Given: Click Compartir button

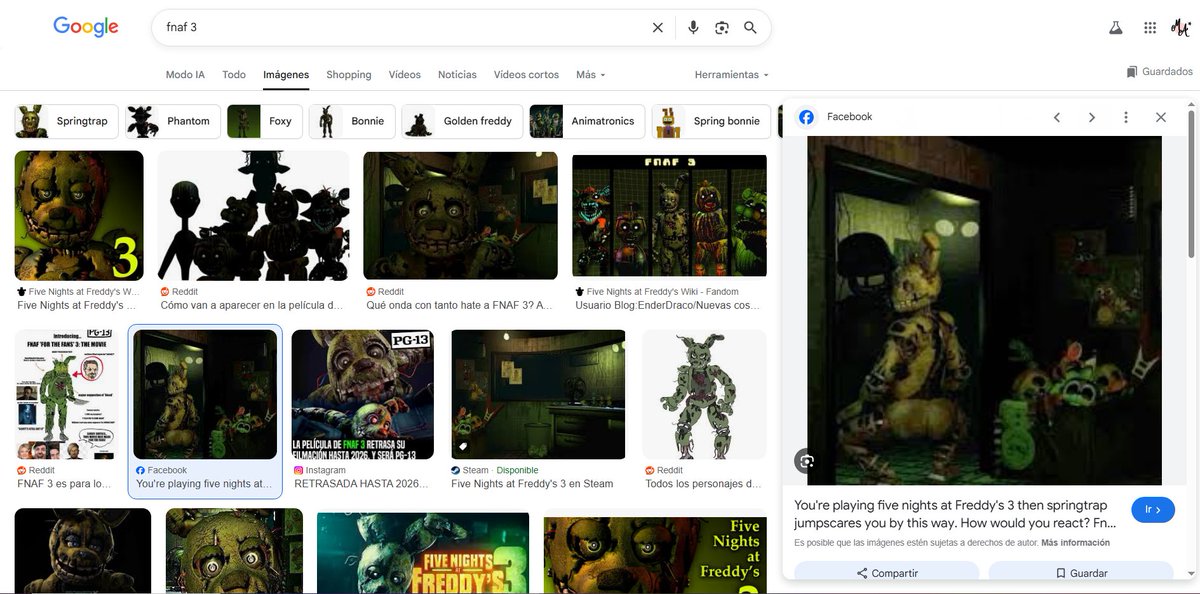Looking at the screenshot, I should click(x=887, y=573).
